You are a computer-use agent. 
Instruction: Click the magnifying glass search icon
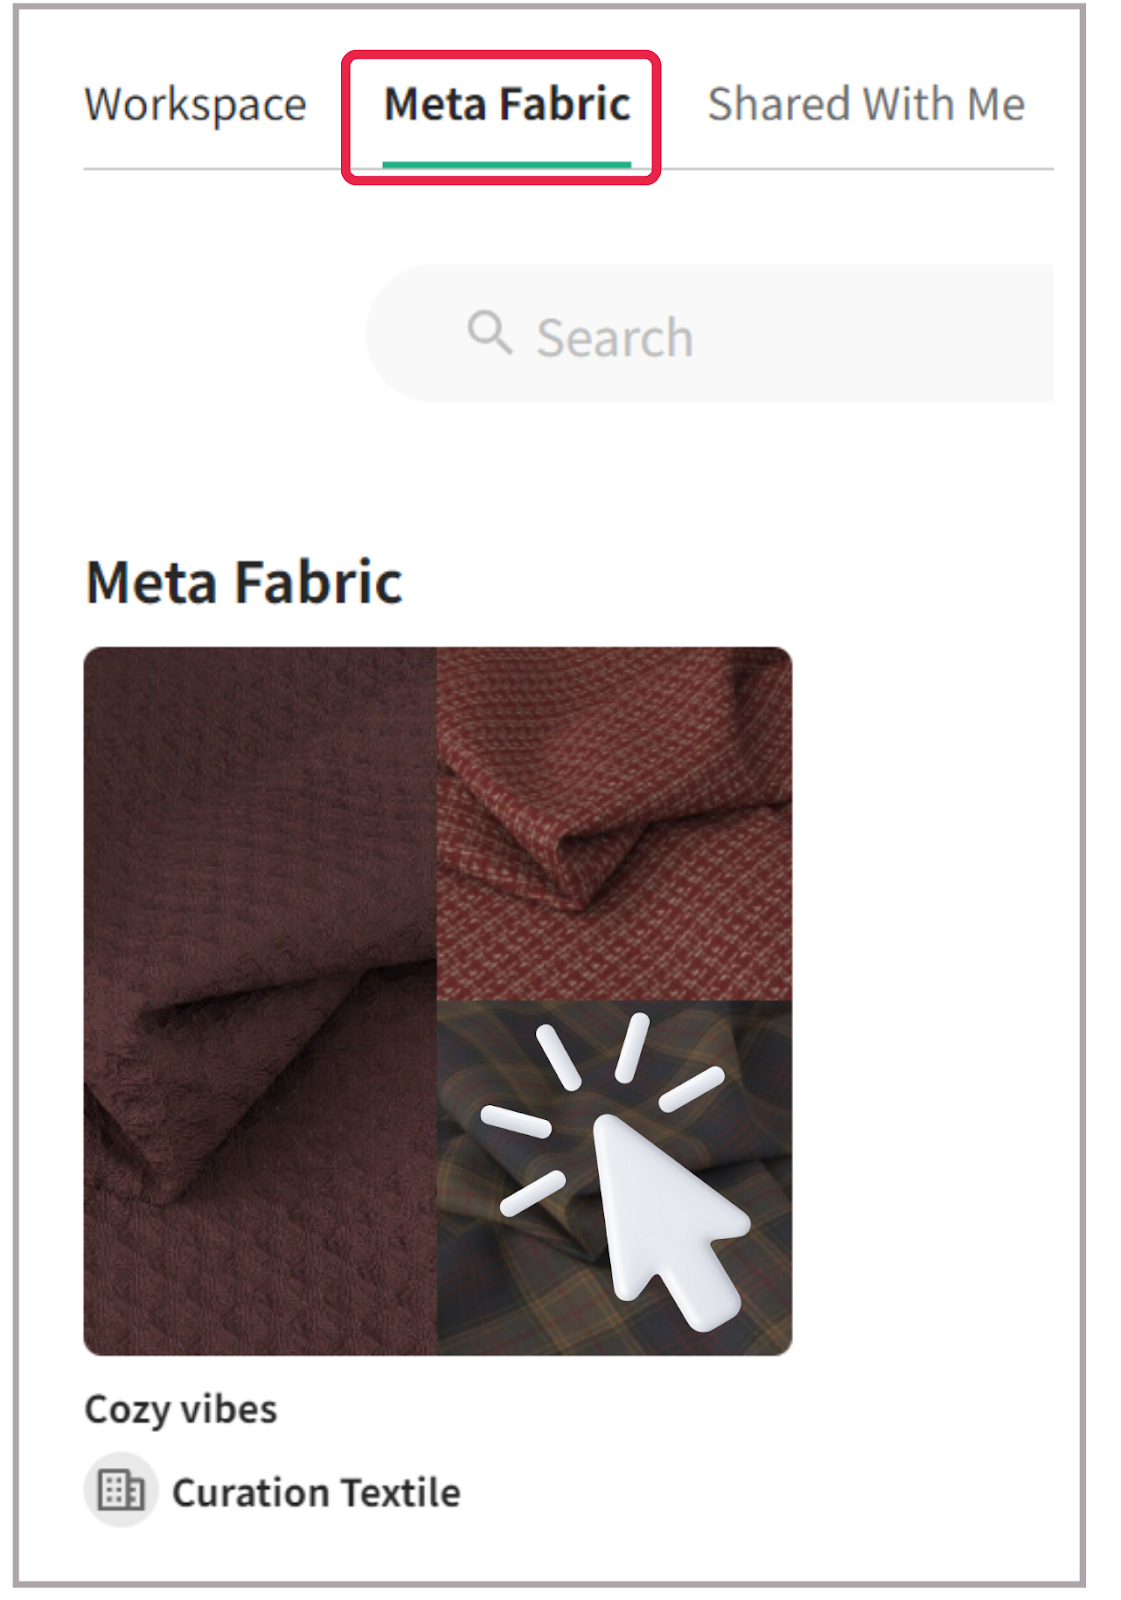490,333
